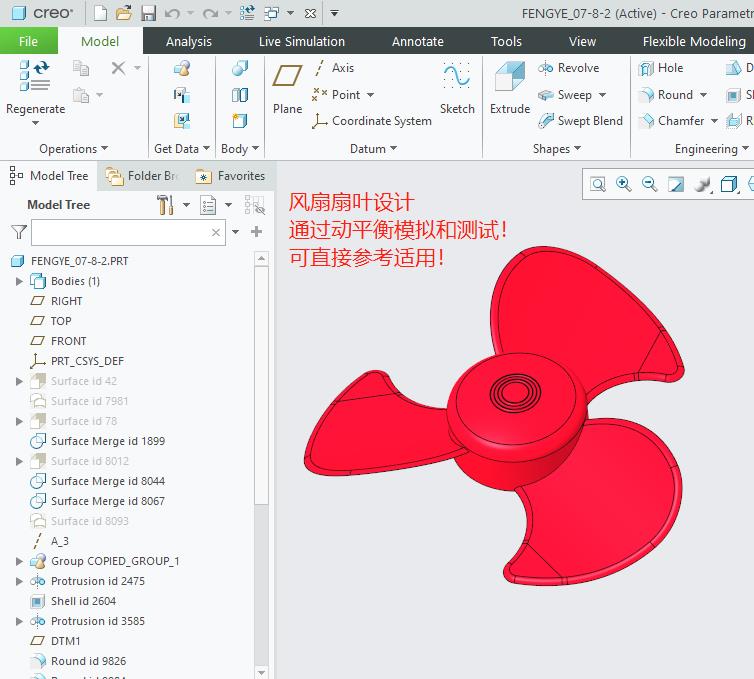Select the Sweep tool

click(565, 95)
